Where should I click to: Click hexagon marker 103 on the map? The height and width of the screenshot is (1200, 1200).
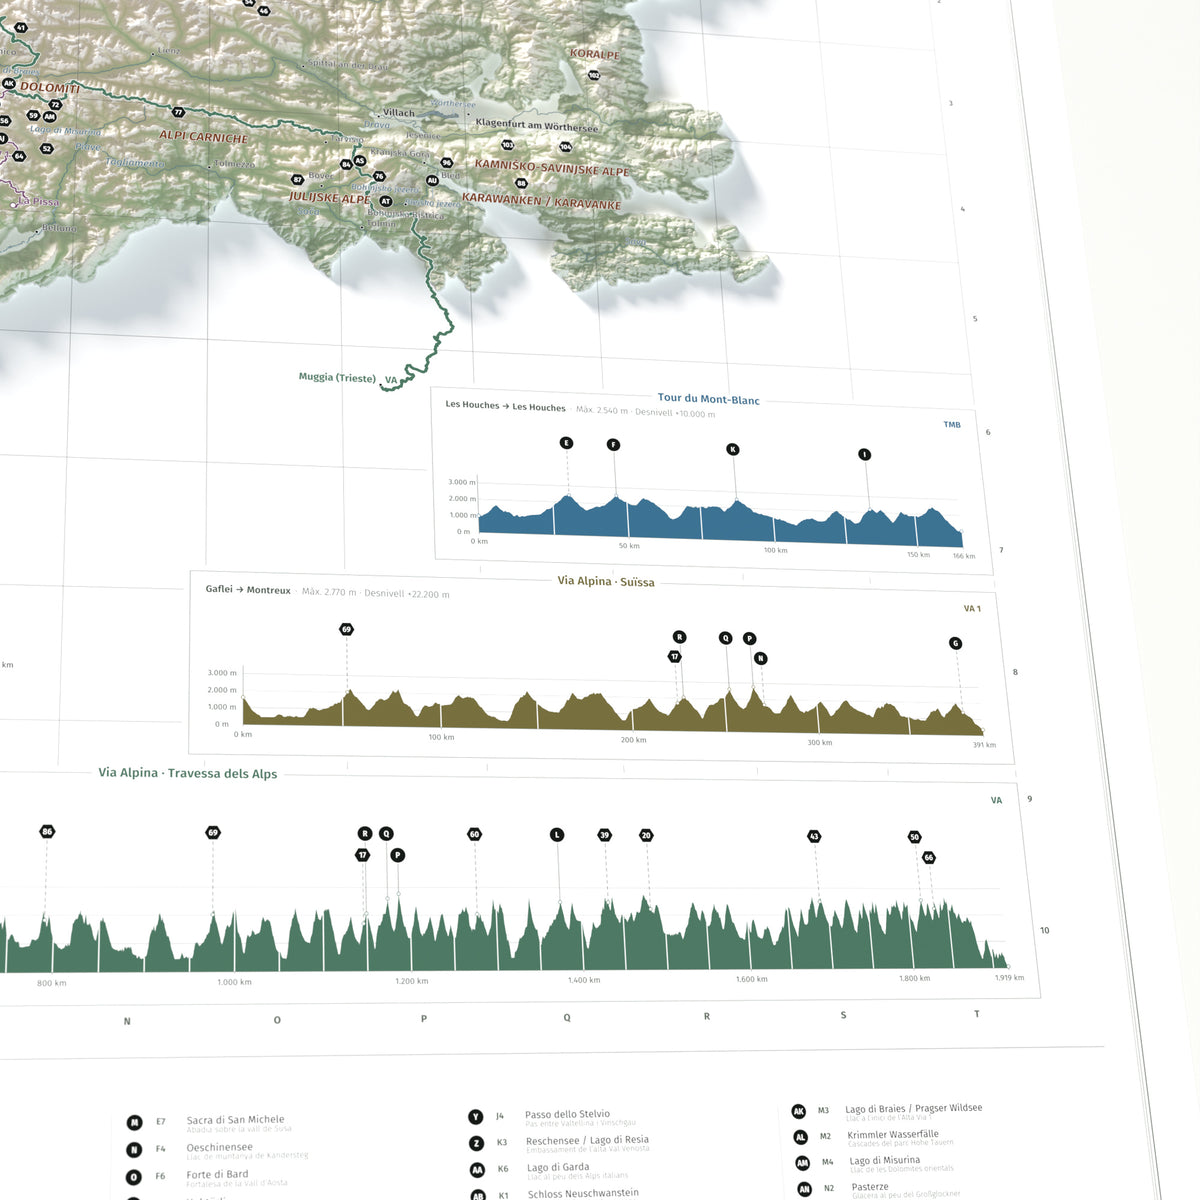(508, 145)
